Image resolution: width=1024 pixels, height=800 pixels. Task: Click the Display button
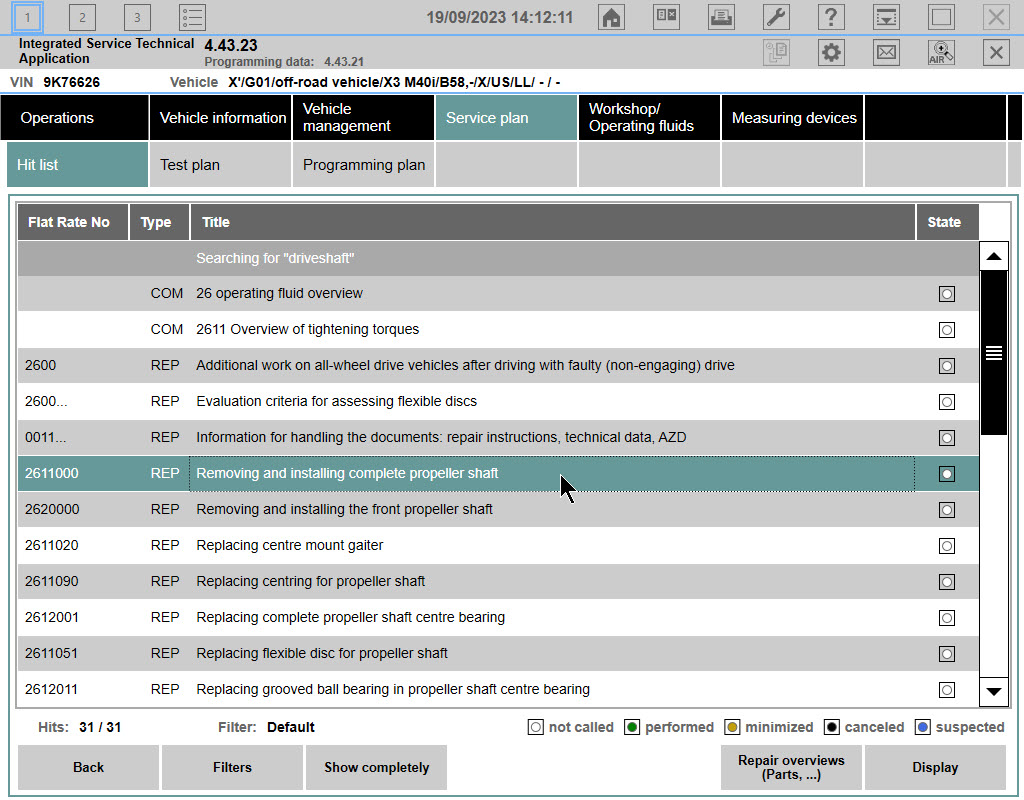[x=935, y=767]
